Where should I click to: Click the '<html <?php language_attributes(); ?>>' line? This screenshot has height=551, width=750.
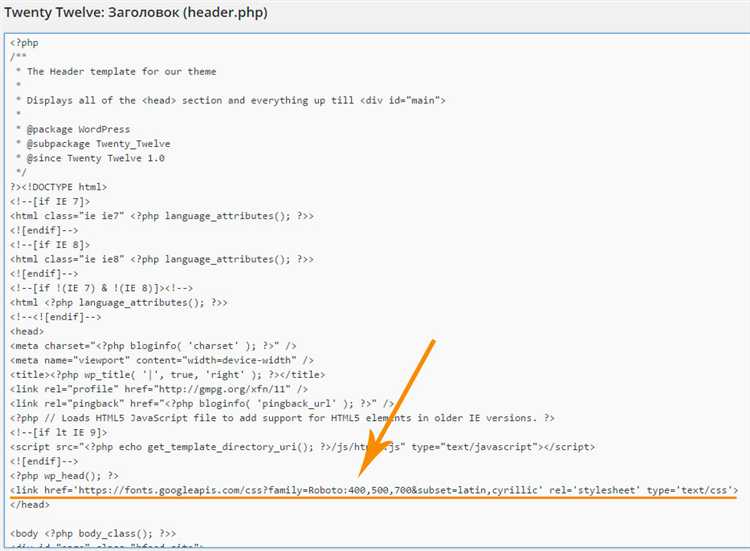coord(119,303)
